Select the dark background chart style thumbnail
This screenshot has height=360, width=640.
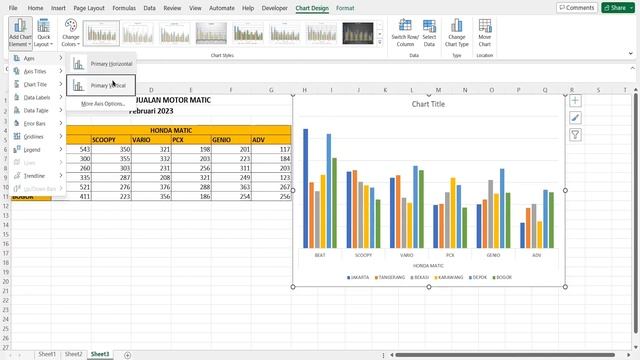[x=358, y=33]
